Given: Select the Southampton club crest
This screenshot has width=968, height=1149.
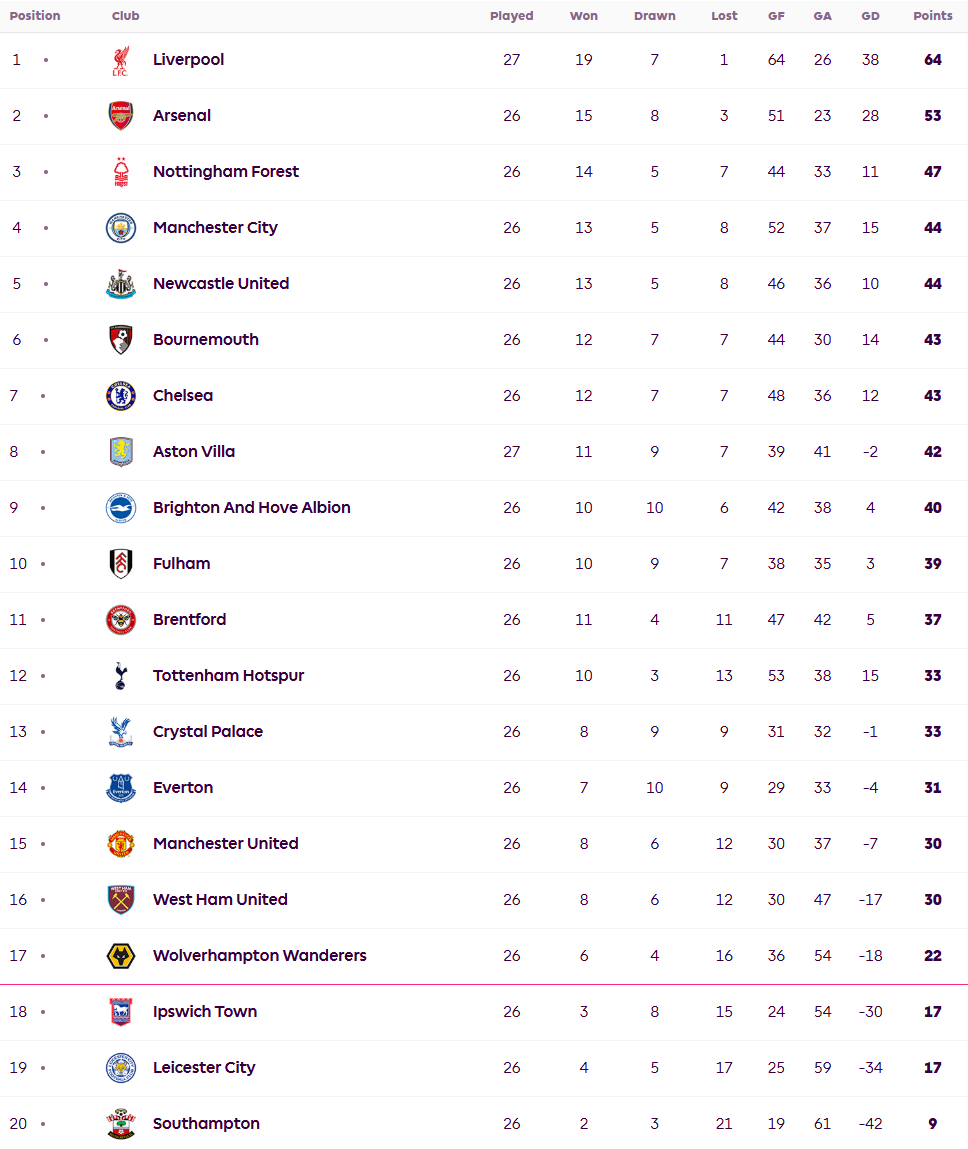Looking at the screenshot, I should pos(121,1123).
